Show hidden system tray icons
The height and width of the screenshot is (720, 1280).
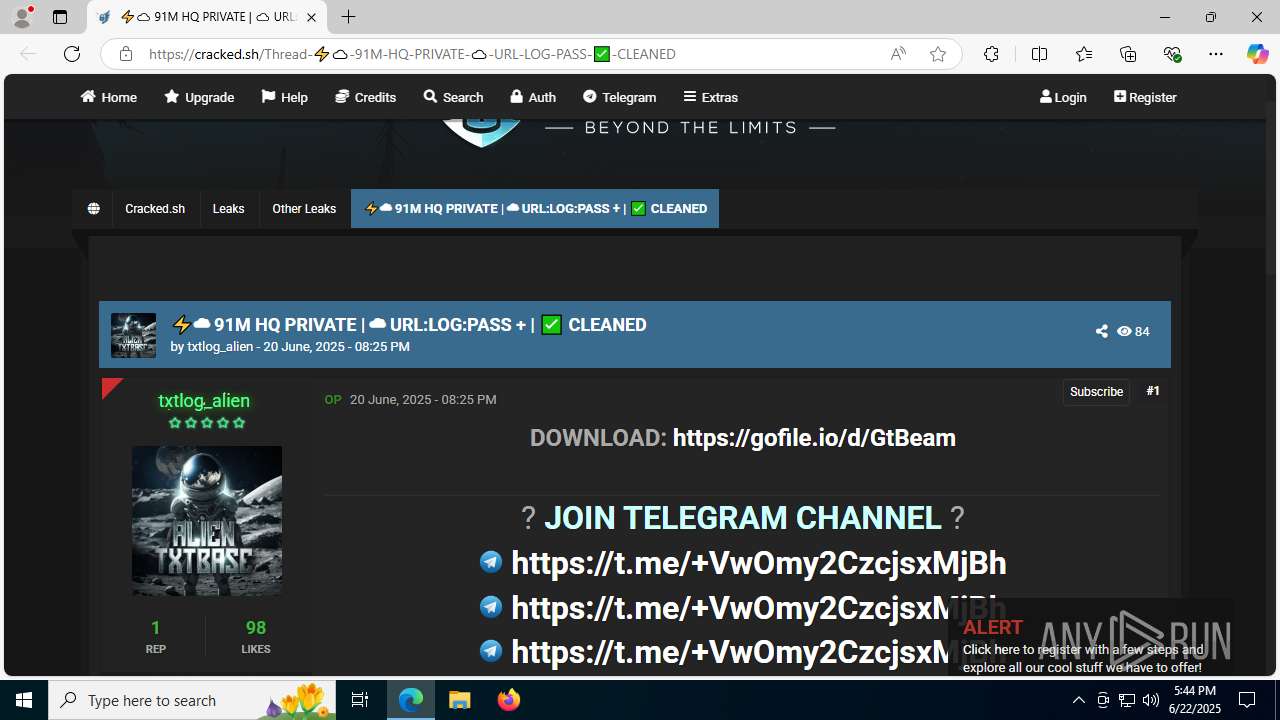point(1078,700)
